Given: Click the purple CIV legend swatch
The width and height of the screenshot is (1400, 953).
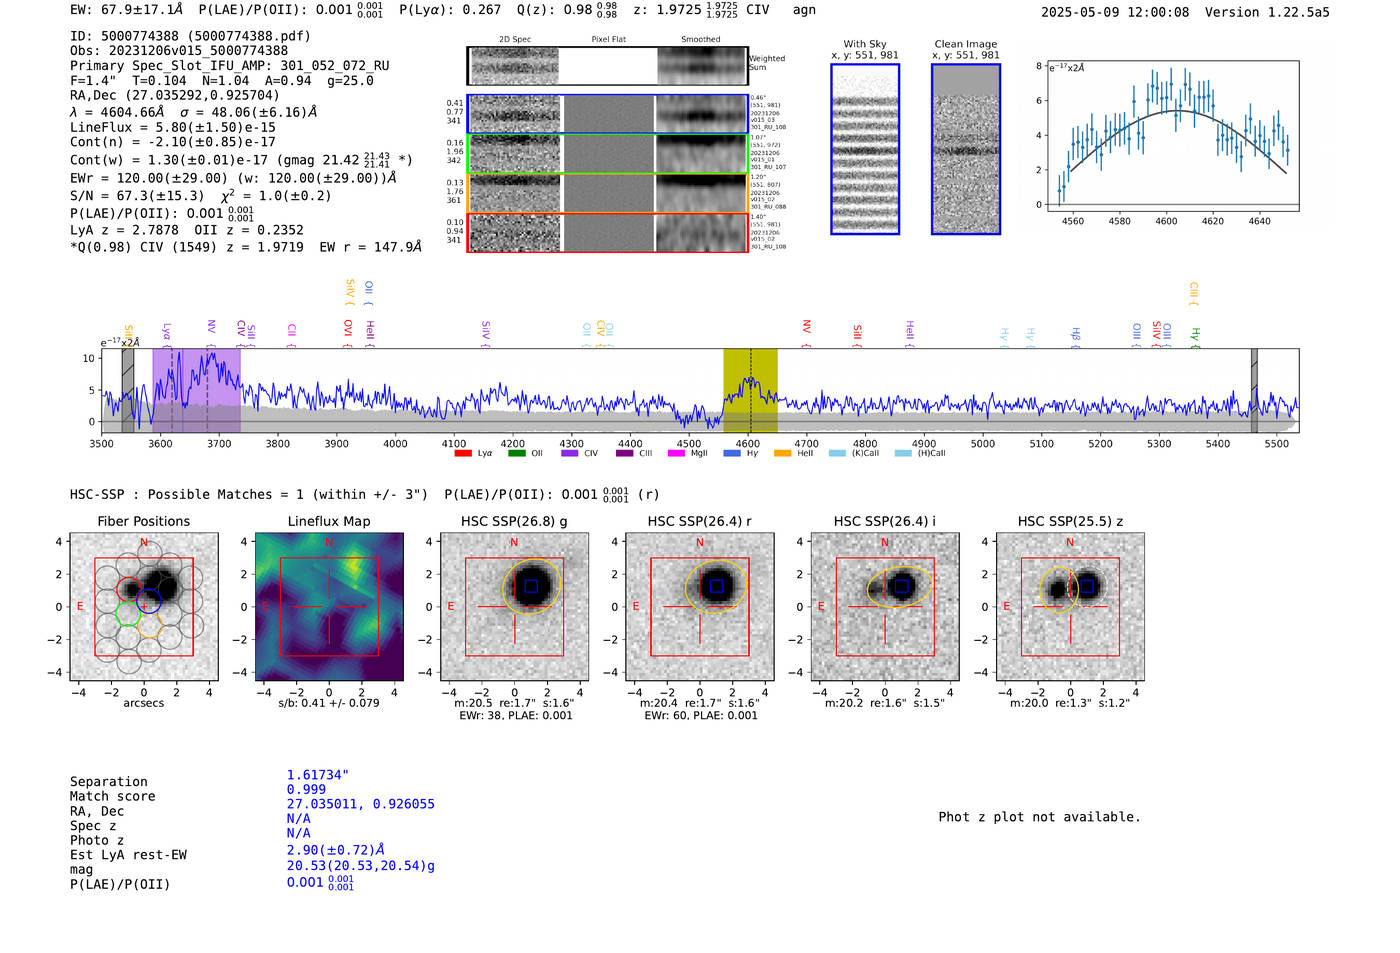Looking at the screenshot, I should pyautogui.click(x=570, y=454).
